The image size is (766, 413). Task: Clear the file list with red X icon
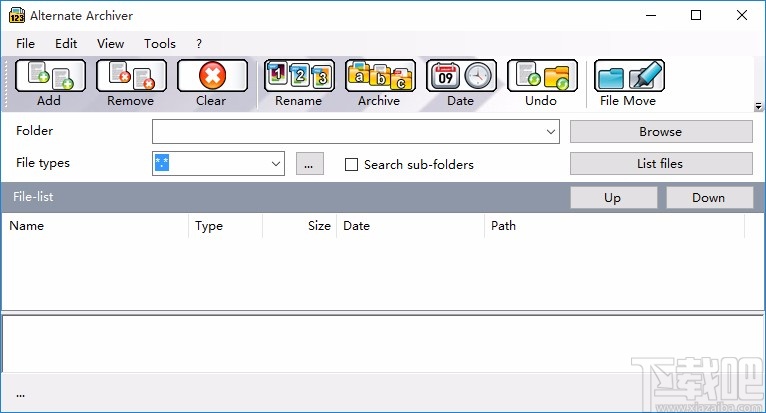[x=213, y=76]
